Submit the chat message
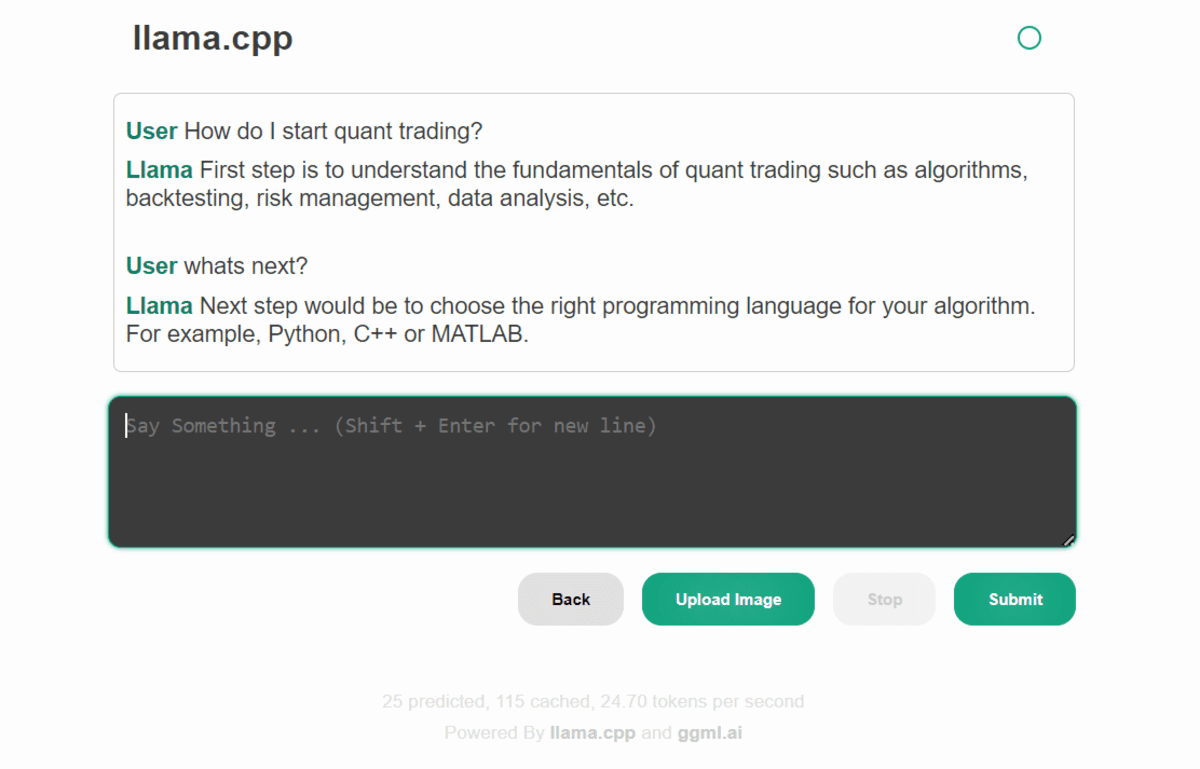Image resolution: width=1200 pixels, height=769 pixels. tap(1015, 599)
